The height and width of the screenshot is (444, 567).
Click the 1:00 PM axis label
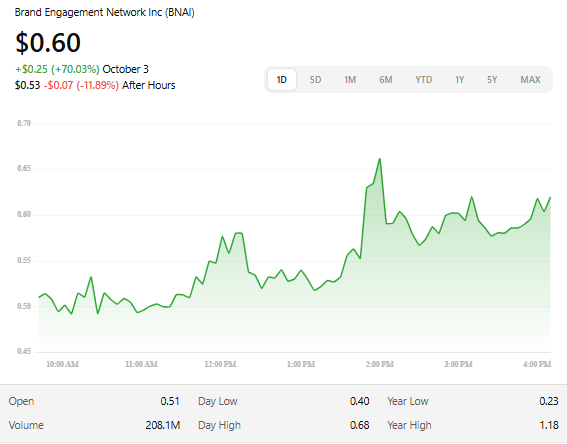click(301, 364)
